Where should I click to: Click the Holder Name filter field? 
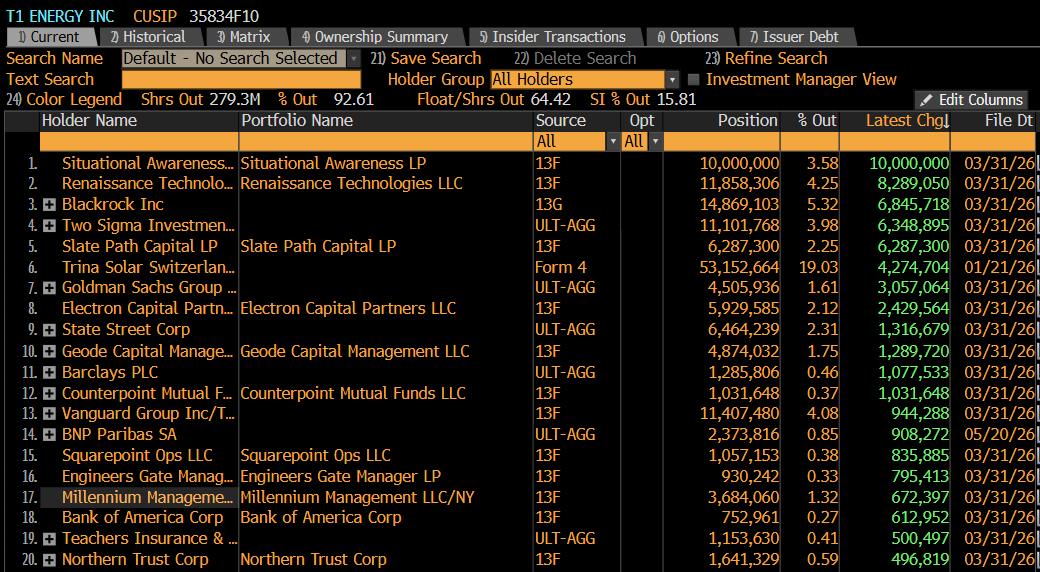[x=139, y=141]
